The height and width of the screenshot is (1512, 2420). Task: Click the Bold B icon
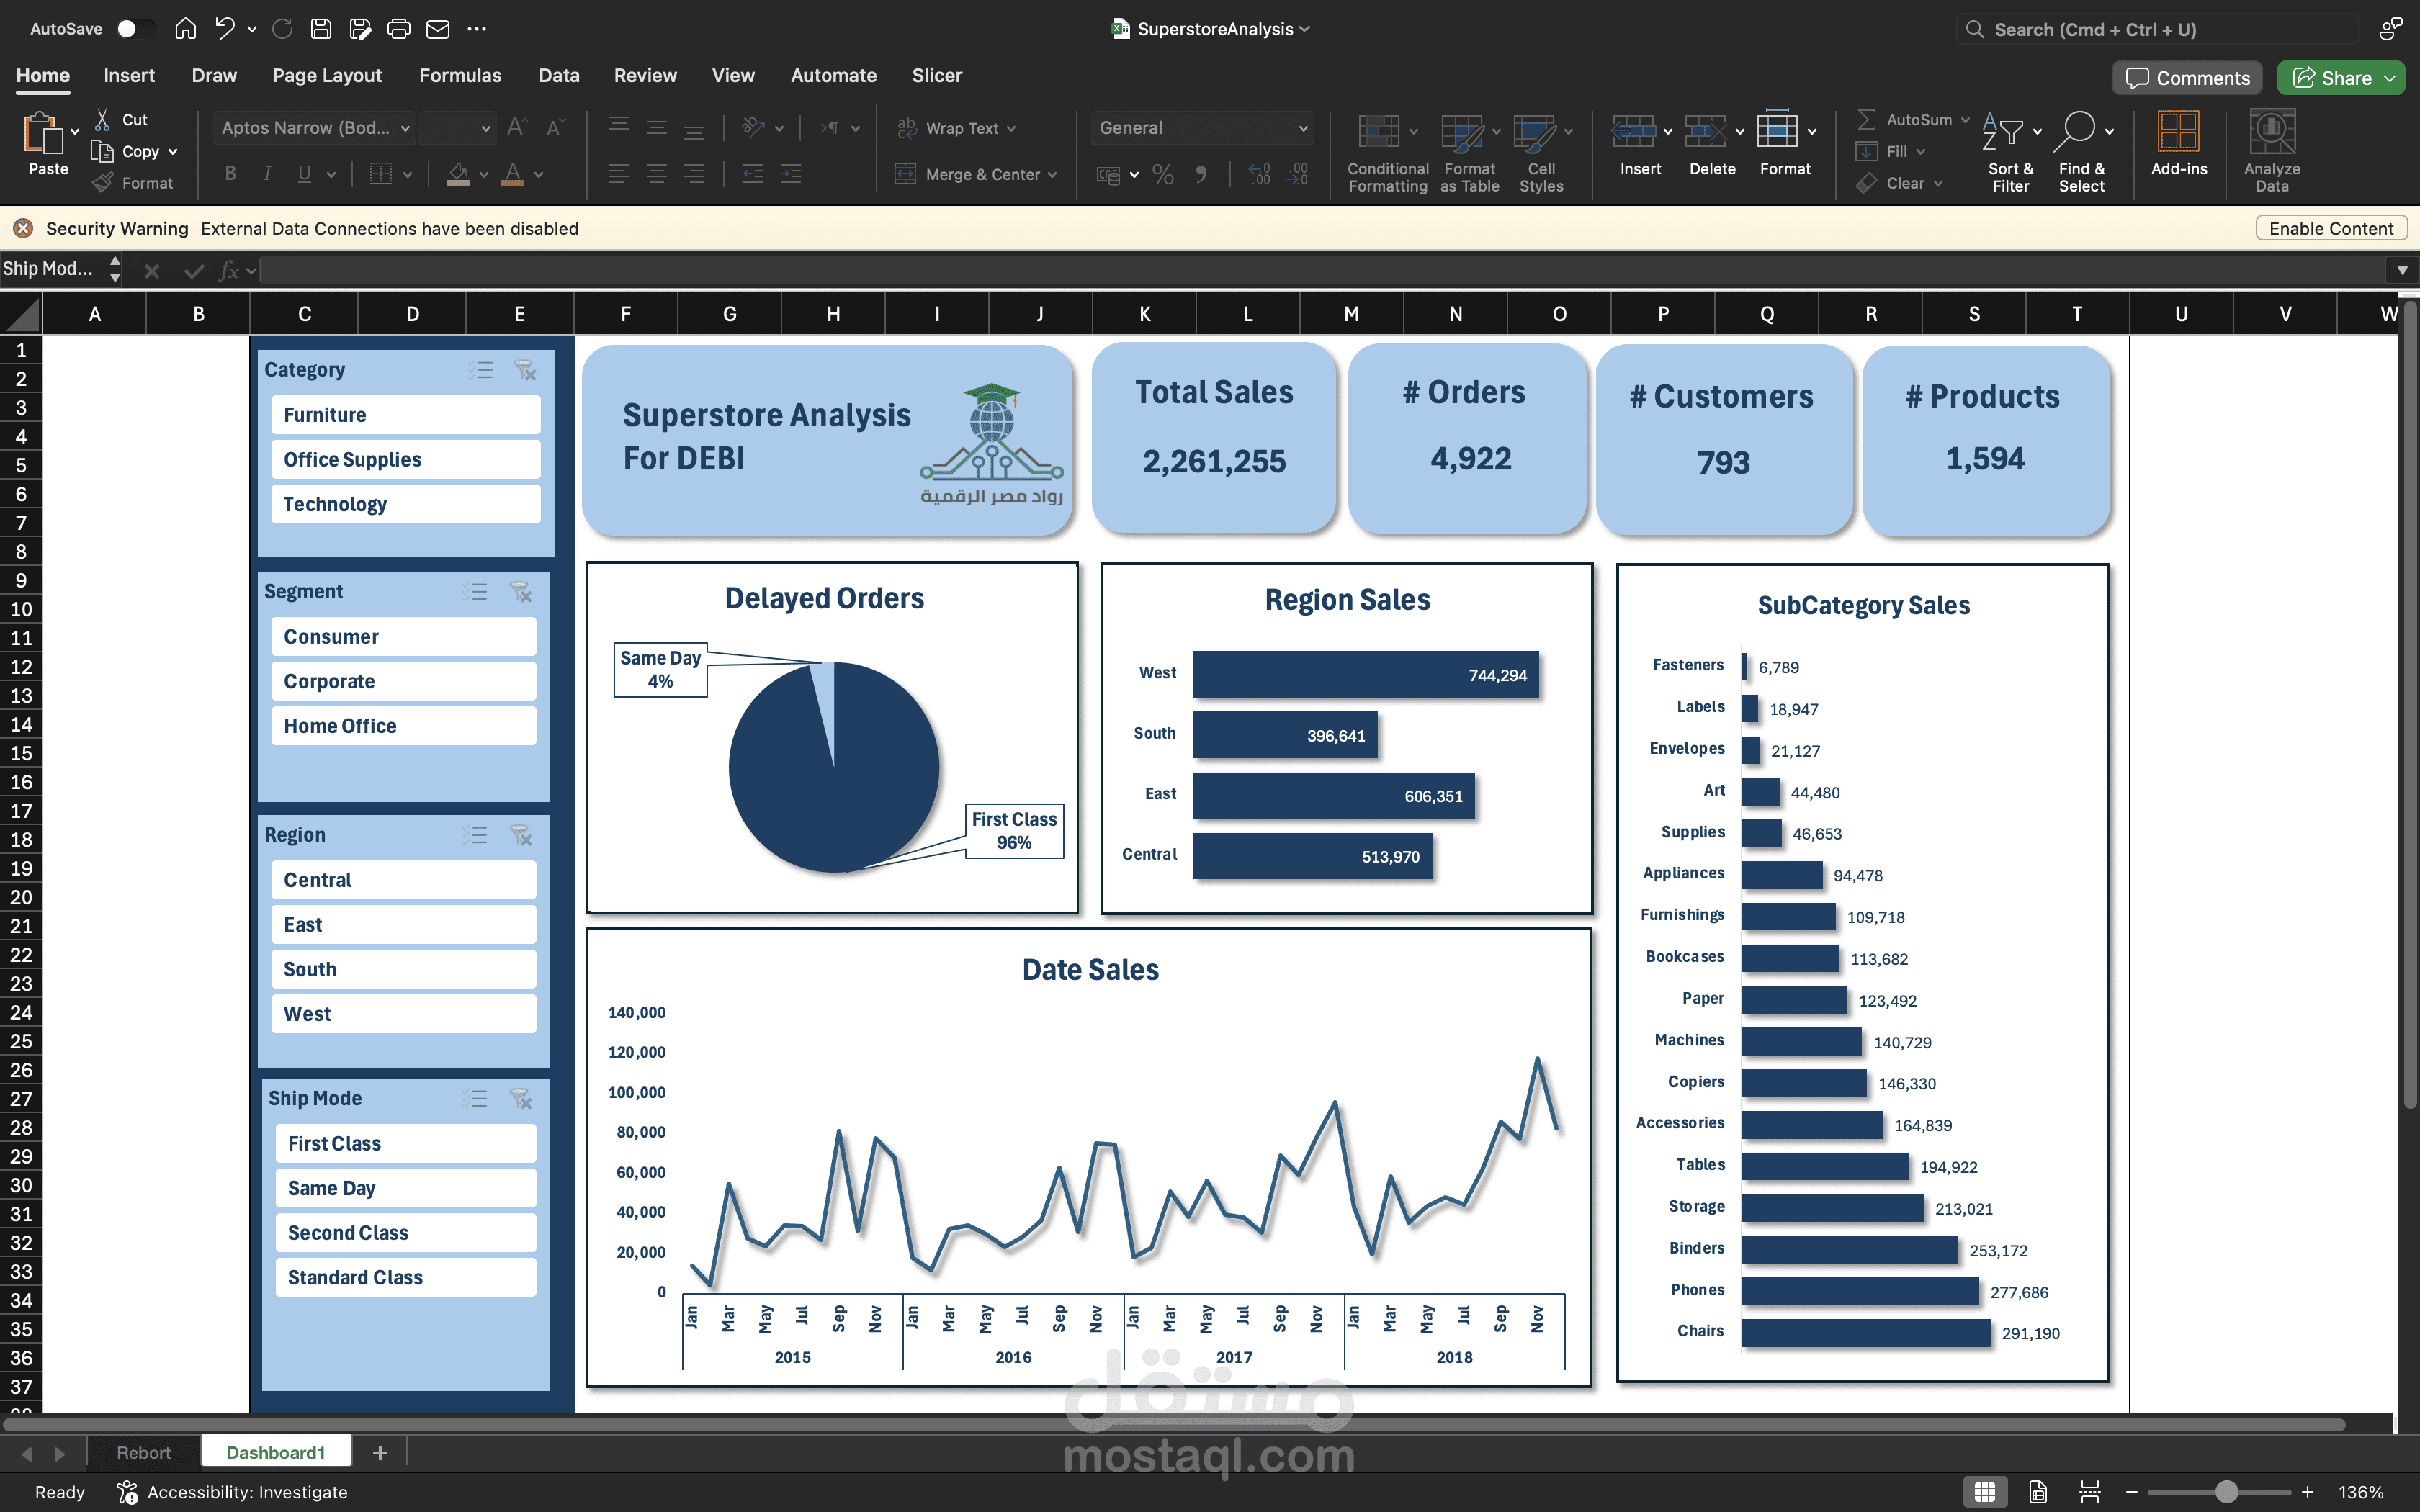[x=231, y=174]
